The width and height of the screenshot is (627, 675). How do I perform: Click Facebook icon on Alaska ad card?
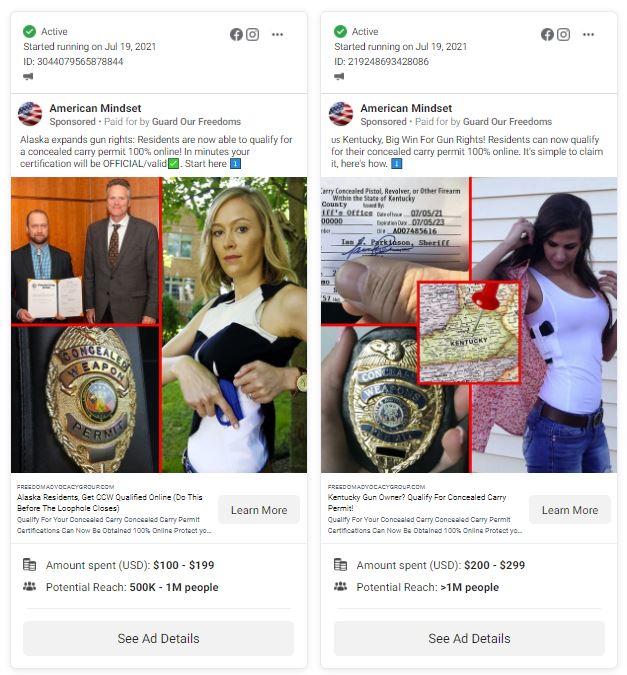click(x=236, y=34)
